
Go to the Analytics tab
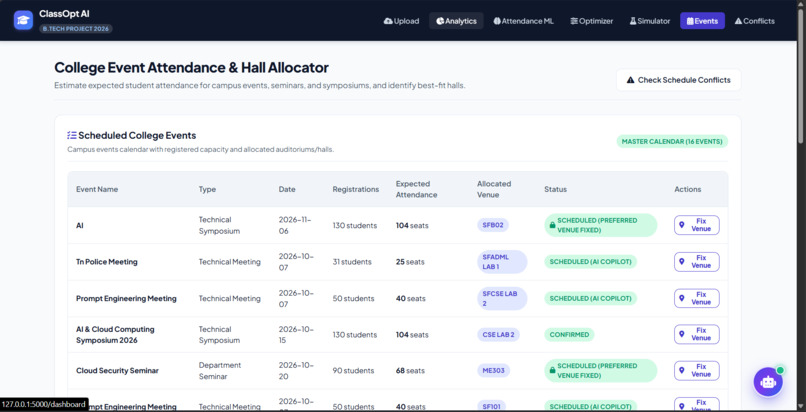point(456,21)
